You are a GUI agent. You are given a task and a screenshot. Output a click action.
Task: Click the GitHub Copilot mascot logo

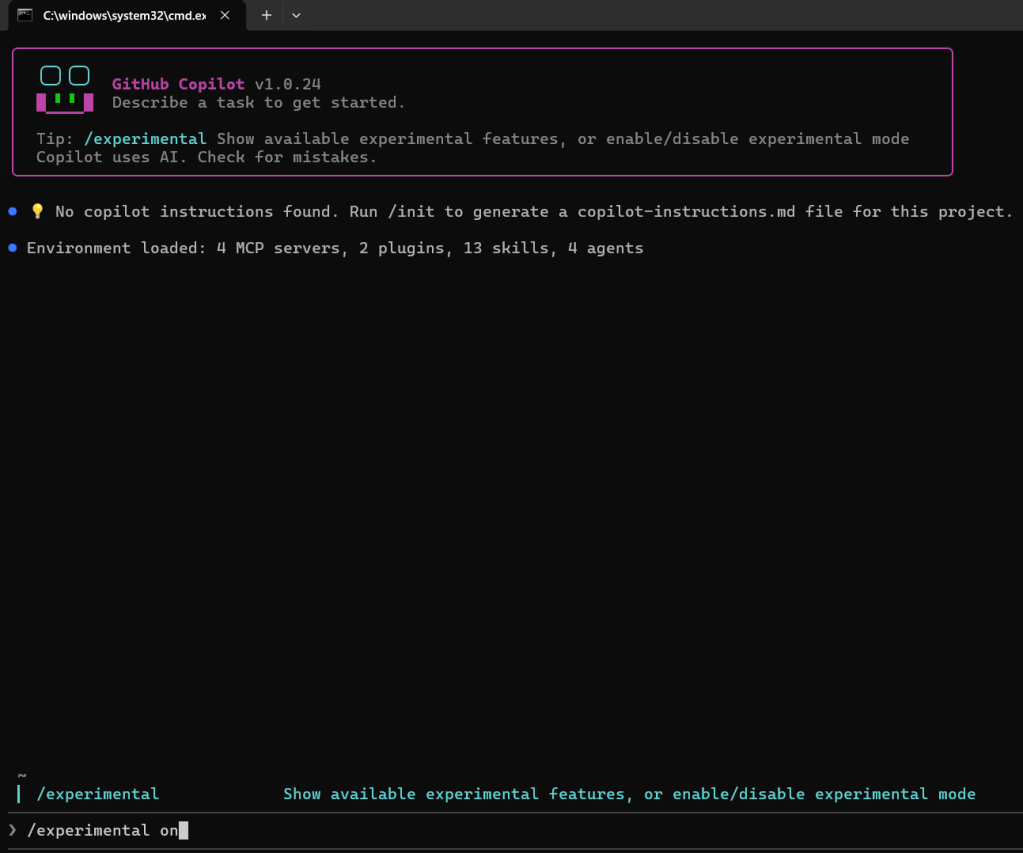(x=65, y=89)
